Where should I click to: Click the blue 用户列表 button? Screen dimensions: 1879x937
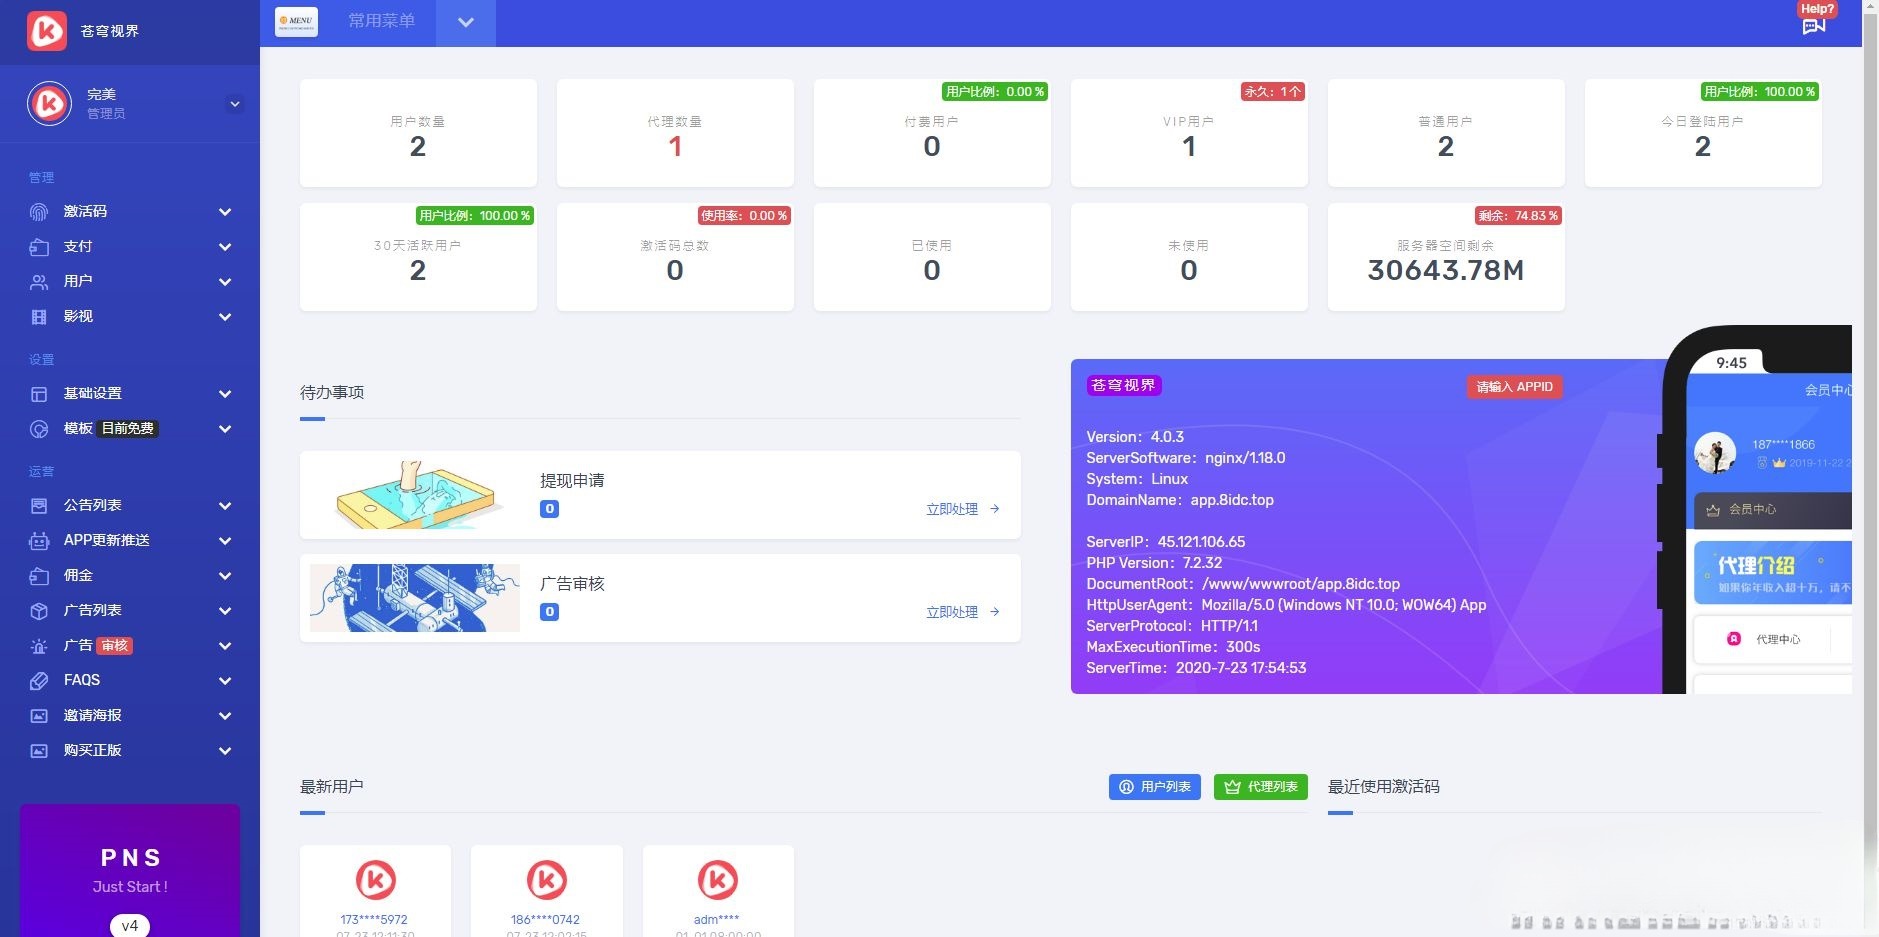coord(1155,787)
